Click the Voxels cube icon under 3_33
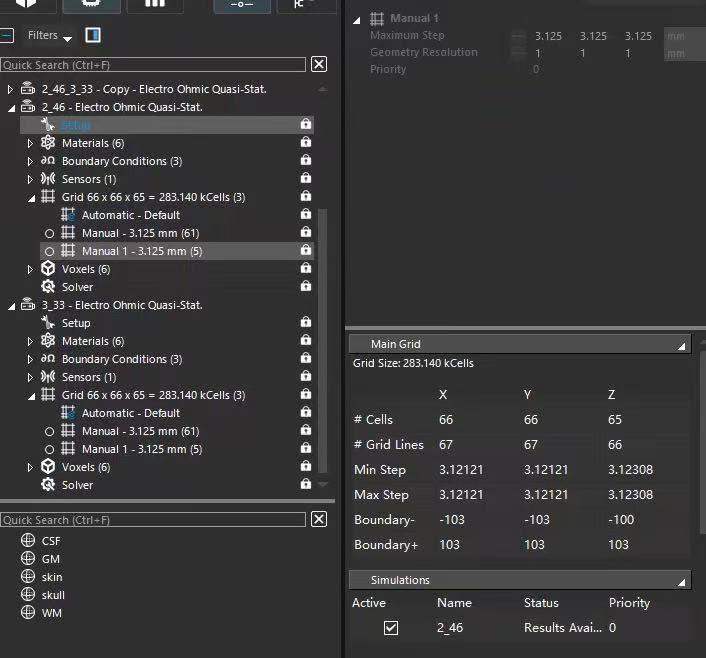 coord(48,467)
